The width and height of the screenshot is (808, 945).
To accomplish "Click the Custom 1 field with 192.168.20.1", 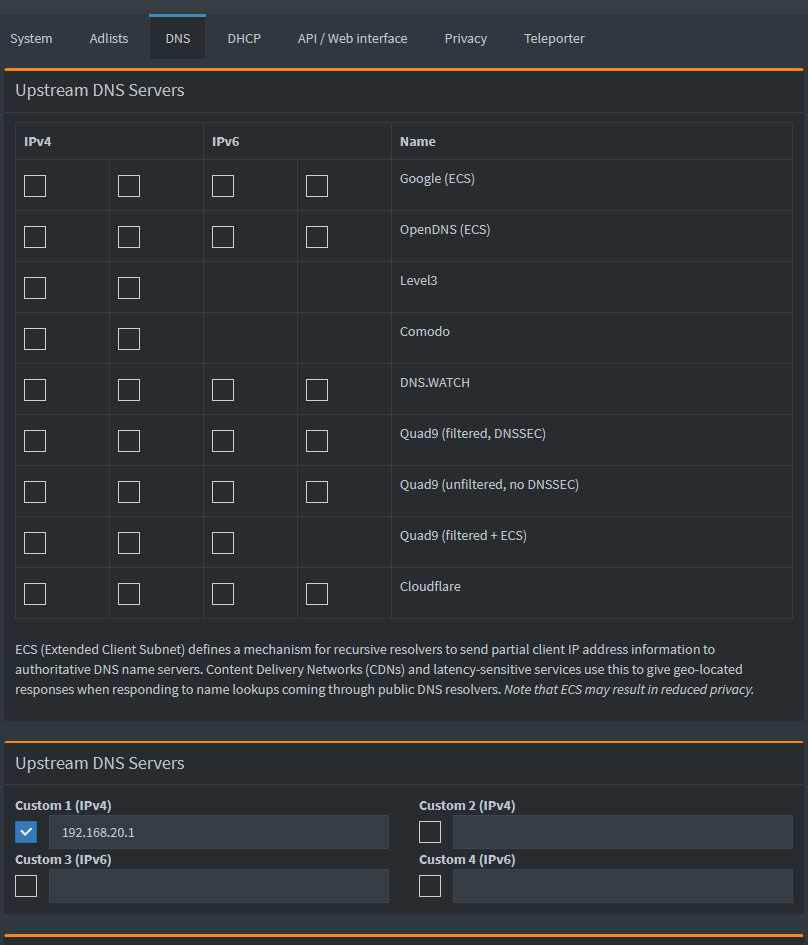I will 219,832.
